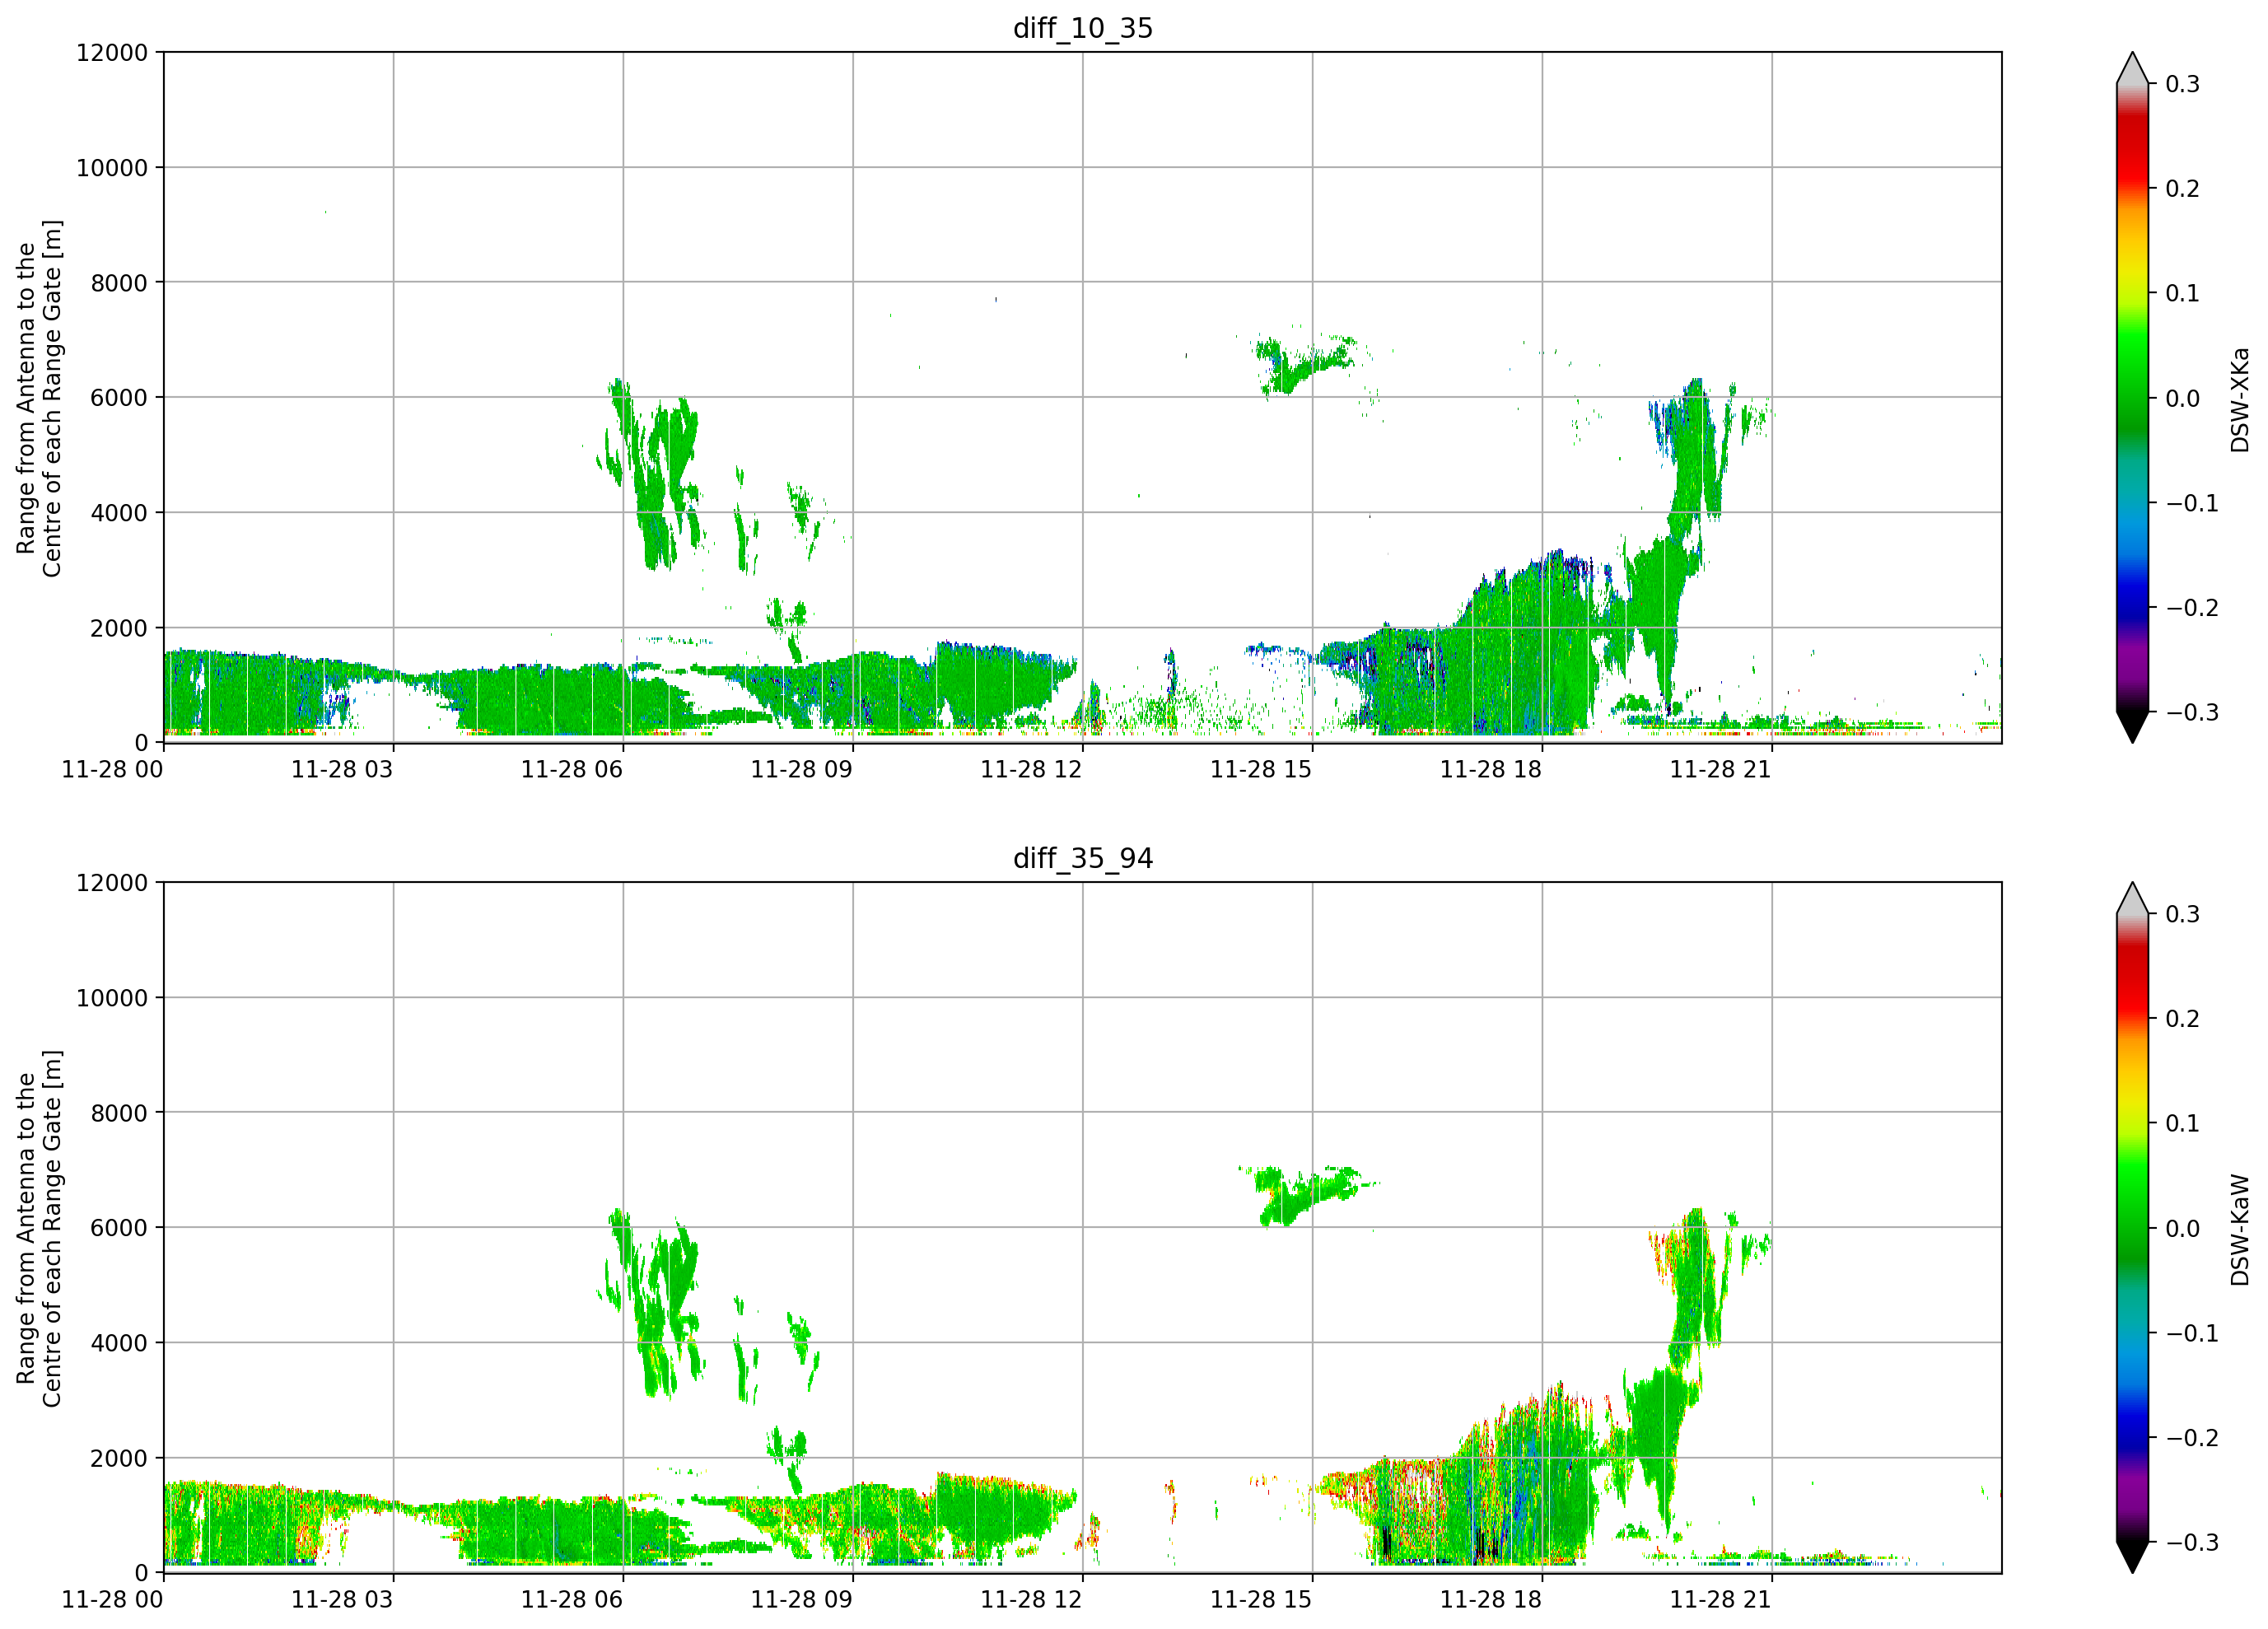Select the "0.0" tick on DSW-KaW colorbar

coord(2183,1229)
